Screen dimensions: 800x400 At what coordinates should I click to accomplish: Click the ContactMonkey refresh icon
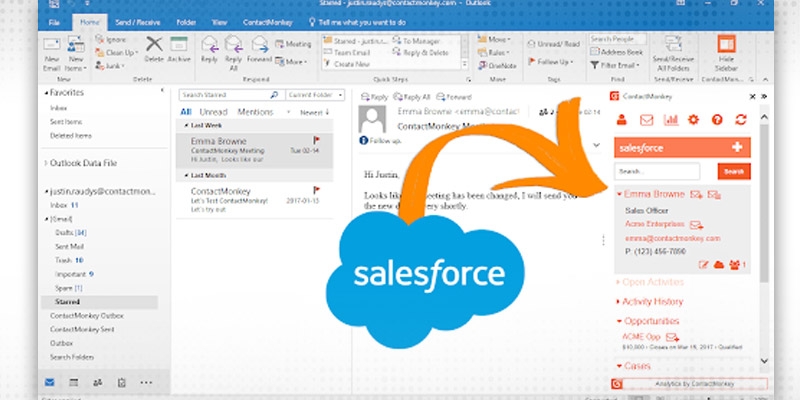741,120
